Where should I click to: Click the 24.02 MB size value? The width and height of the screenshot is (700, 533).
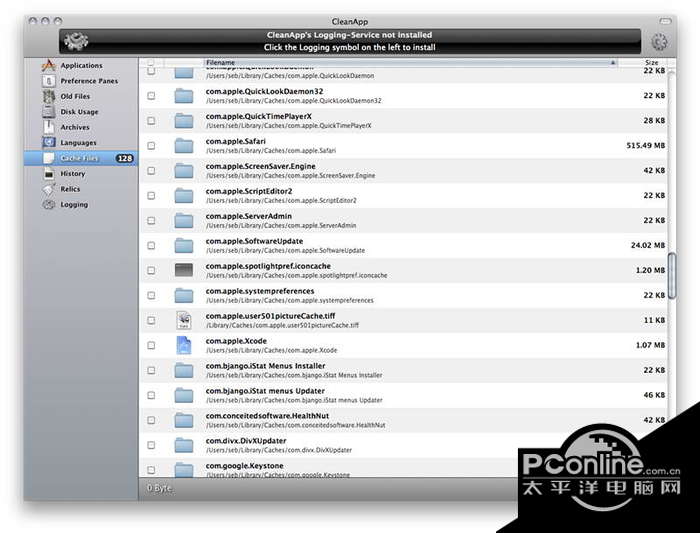tap(648, 246)
